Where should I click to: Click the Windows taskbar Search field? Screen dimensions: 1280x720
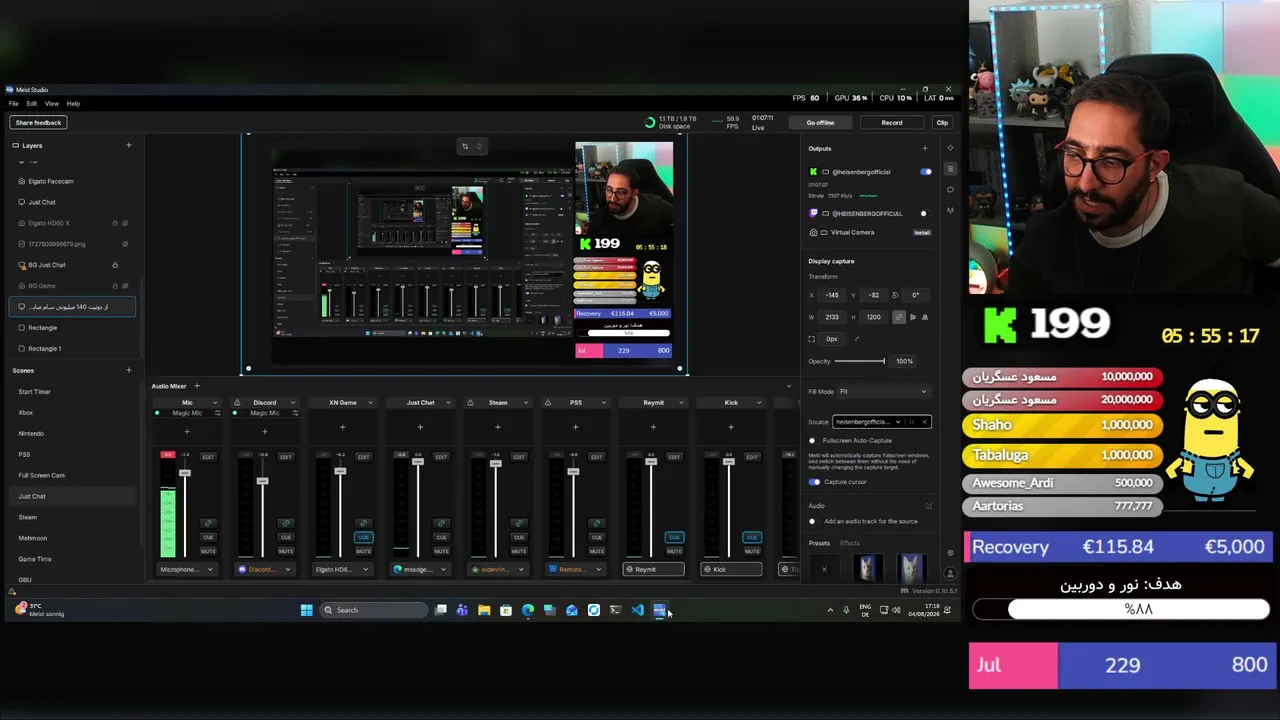point(373,610)
